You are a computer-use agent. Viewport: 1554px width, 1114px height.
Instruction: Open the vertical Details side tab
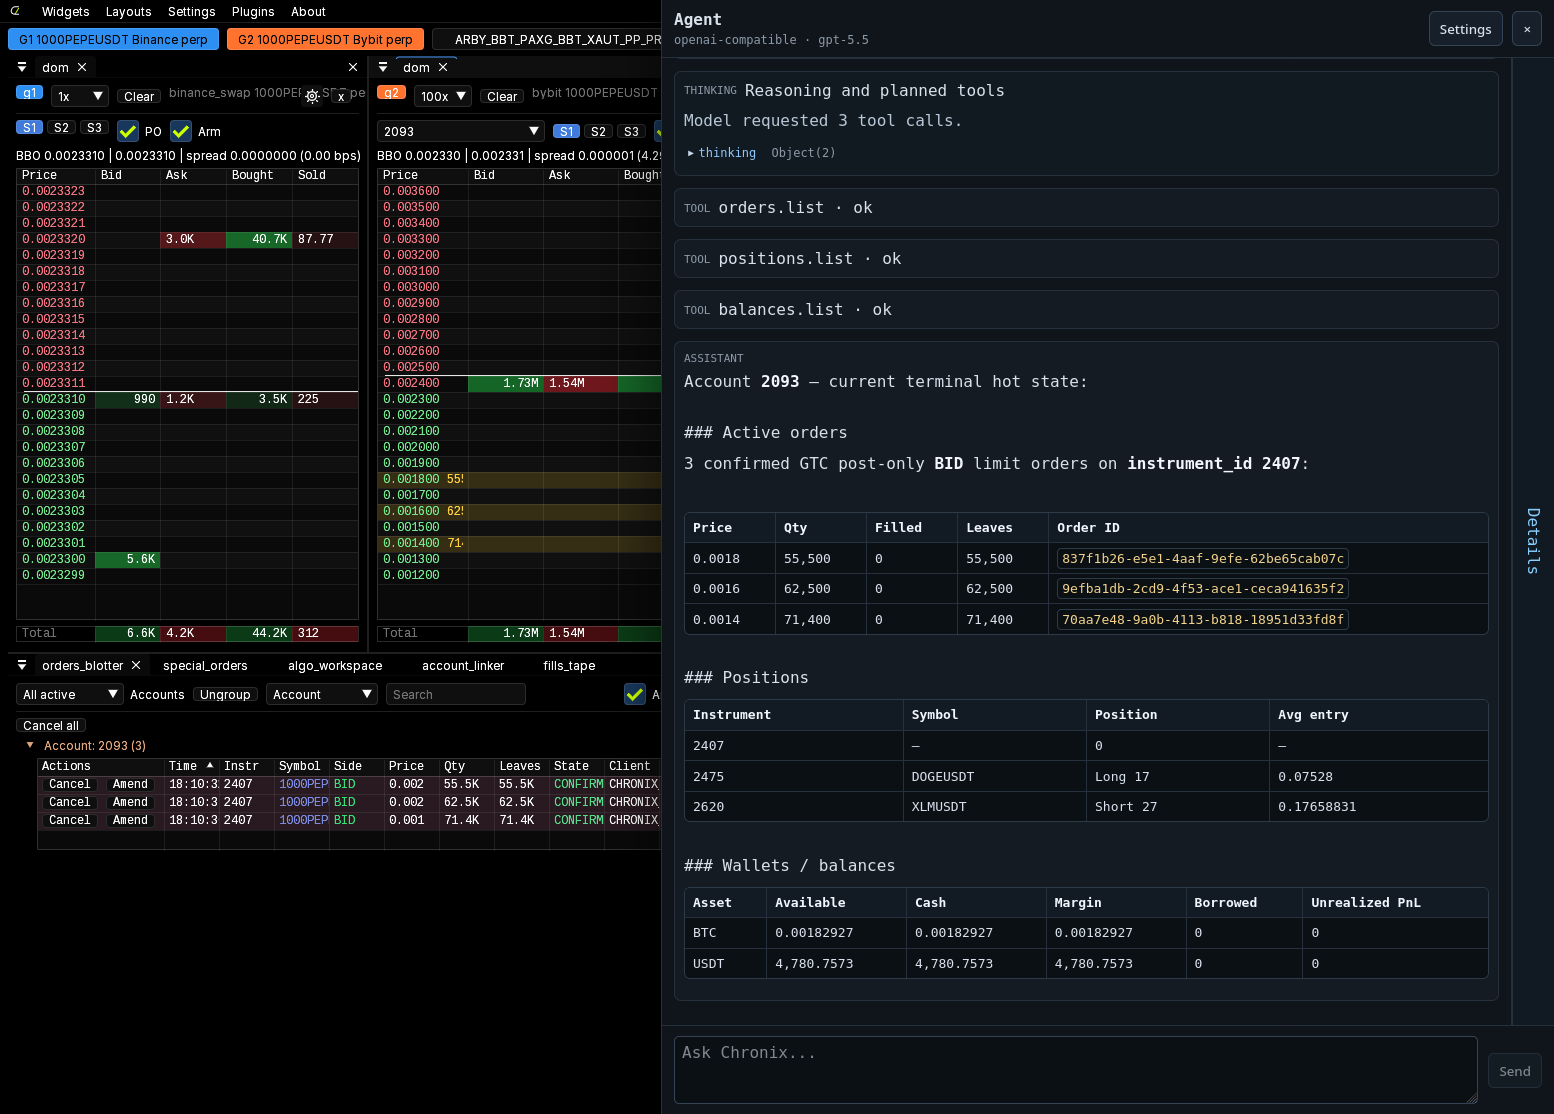tap(1533, 541)
